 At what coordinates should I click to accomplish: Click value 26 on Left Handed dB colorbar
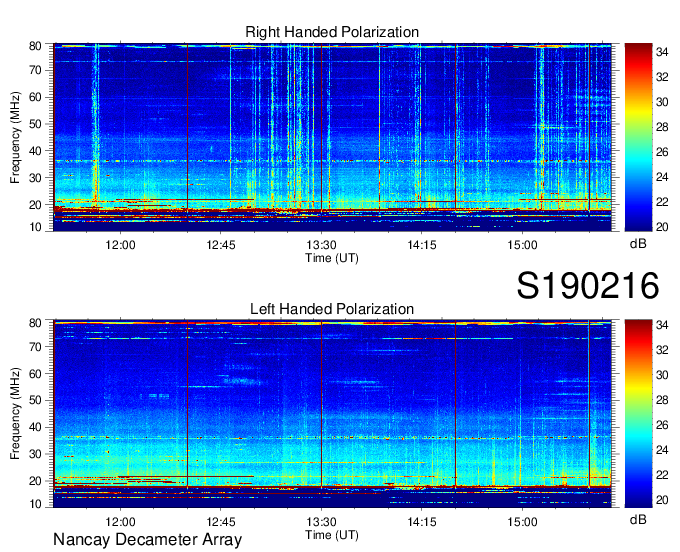[x=662, y=425]
